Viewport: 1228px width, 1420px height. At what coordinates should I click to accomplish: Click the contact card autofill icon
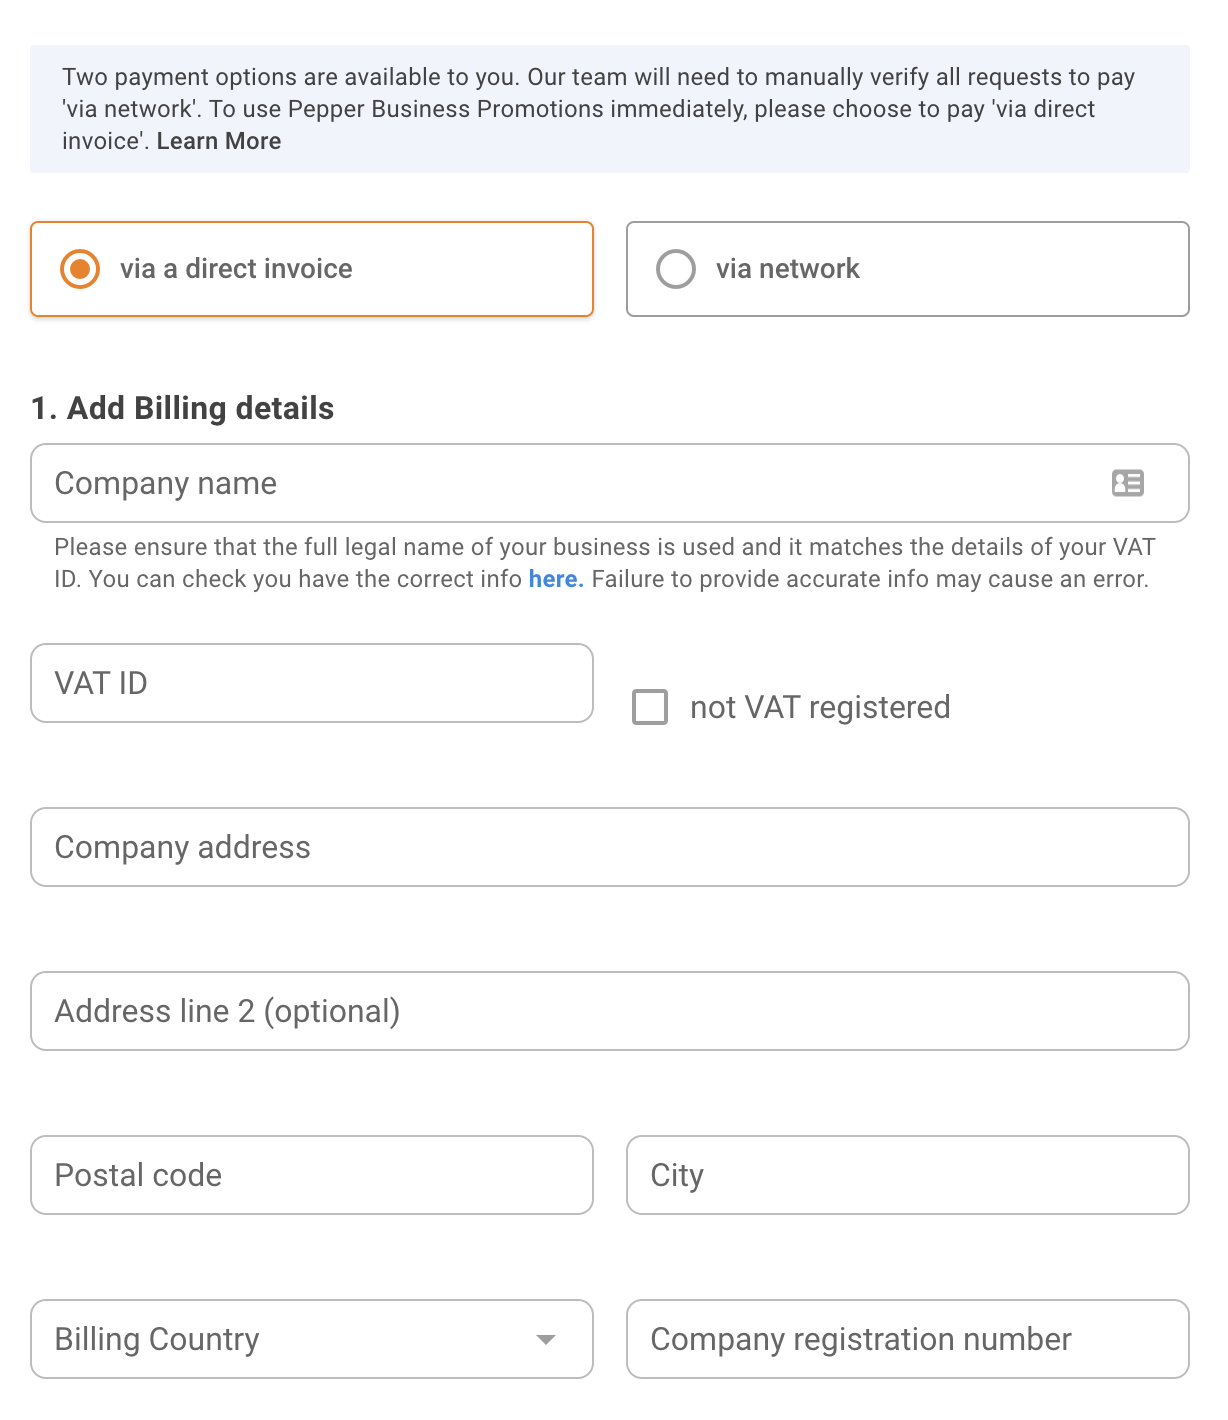point(1127,483)
